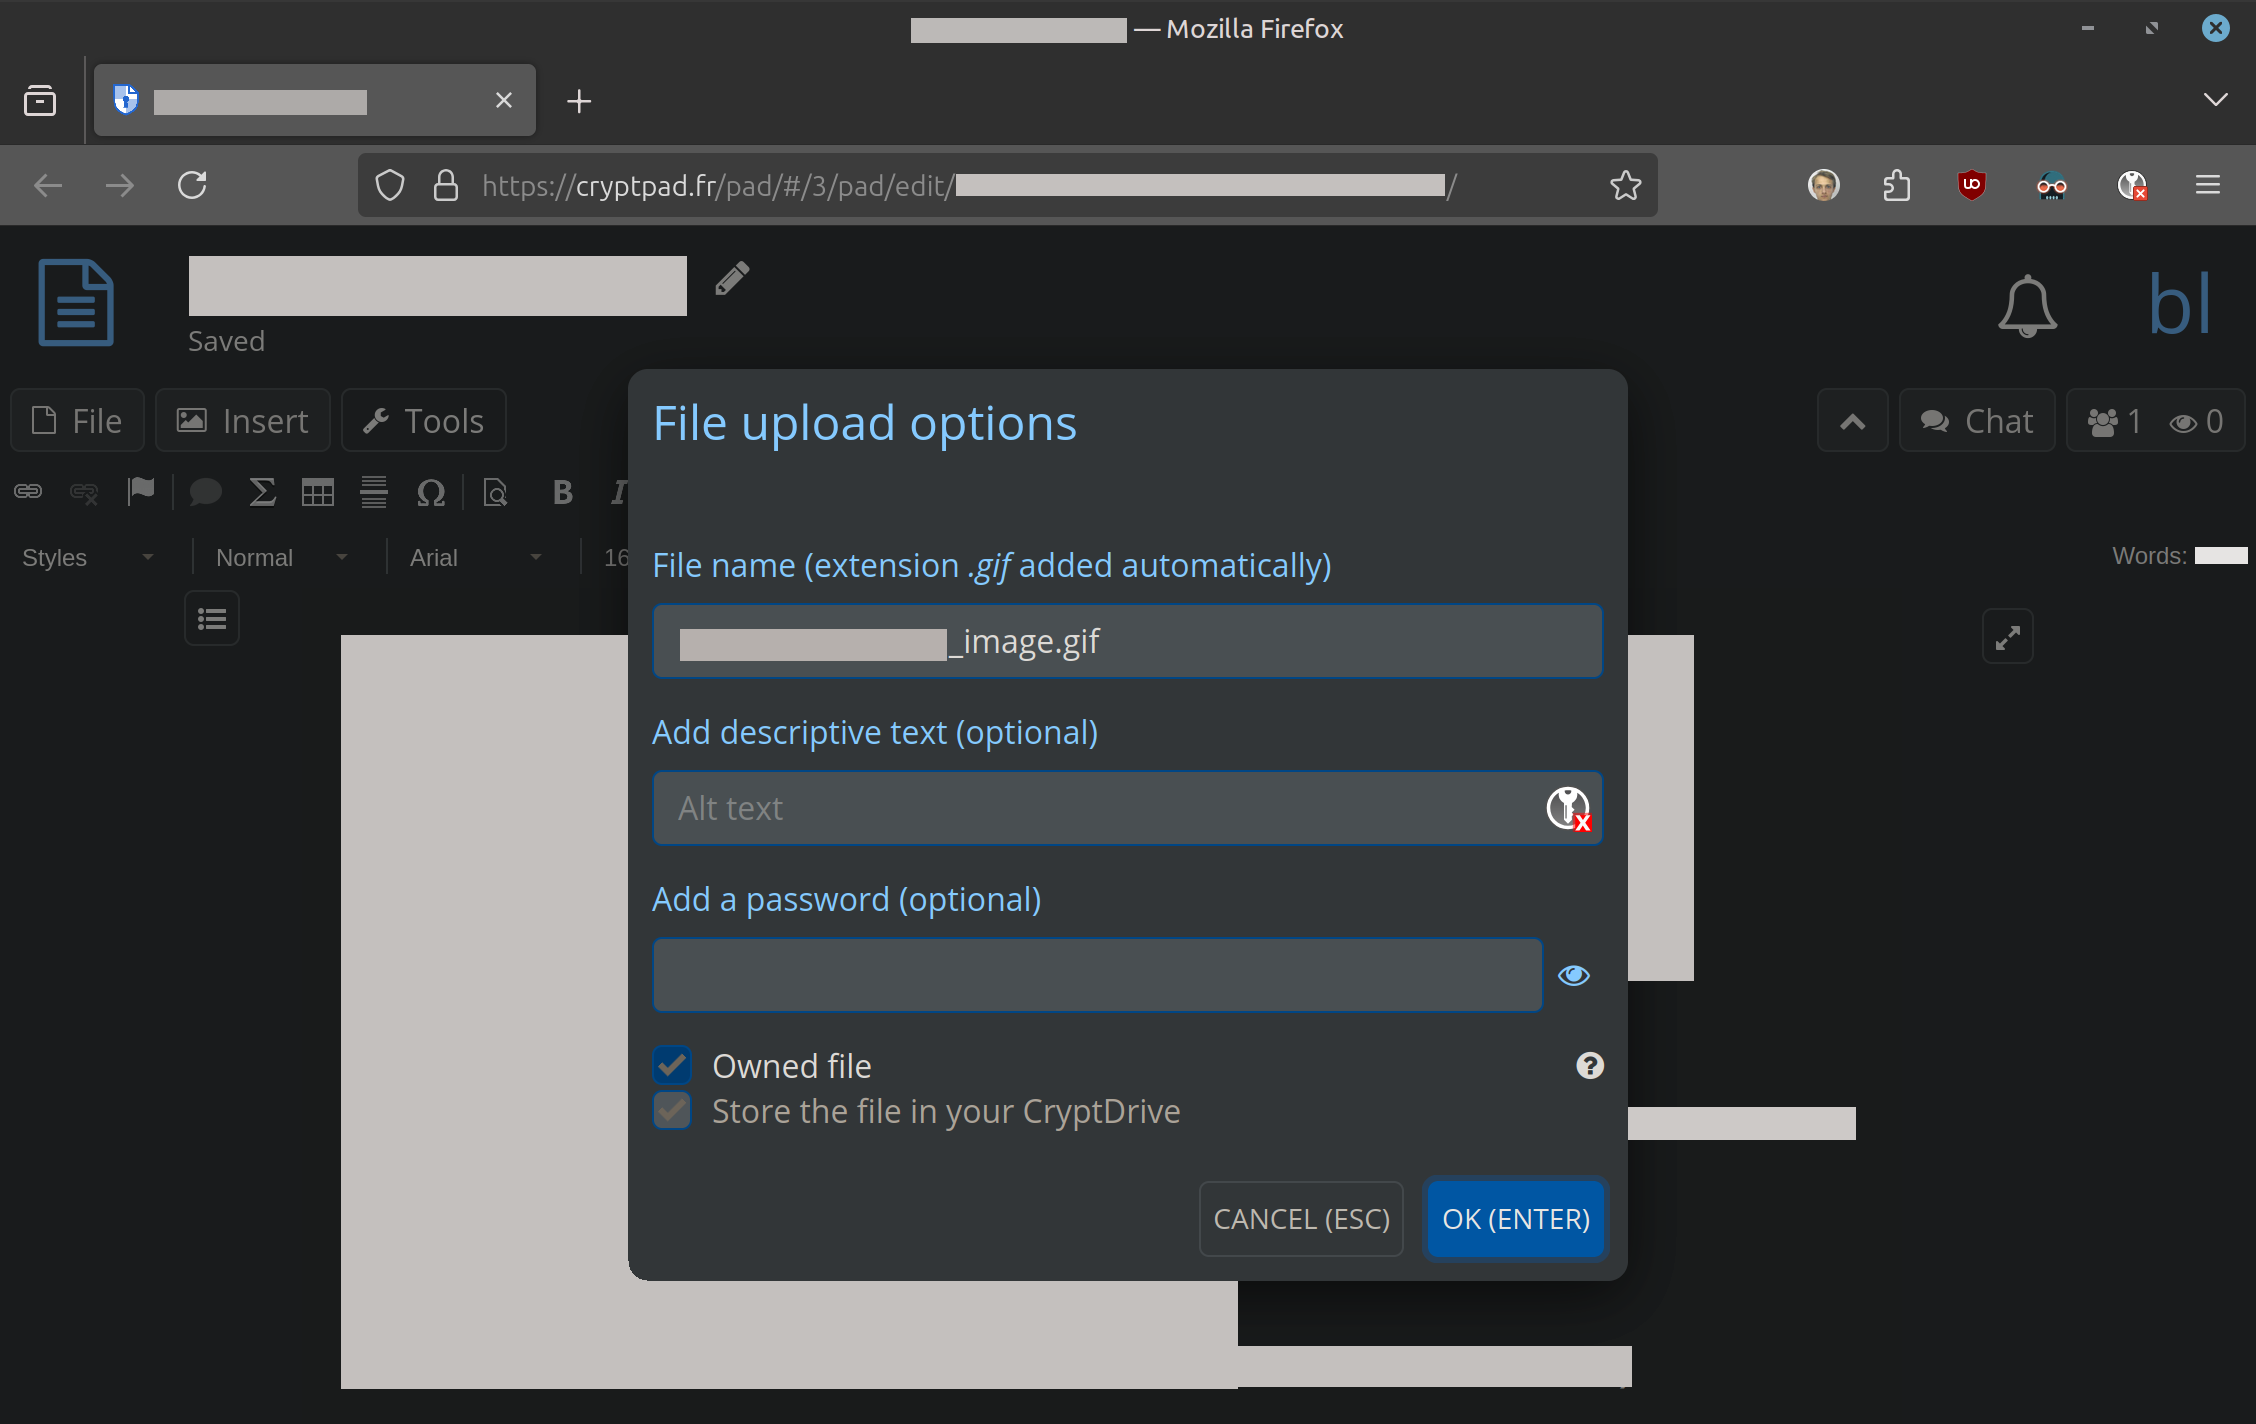This screenshot has height=1424, width=2256.
Task: Click the expand editor width arrows icon
Action: coord(2007,637)
